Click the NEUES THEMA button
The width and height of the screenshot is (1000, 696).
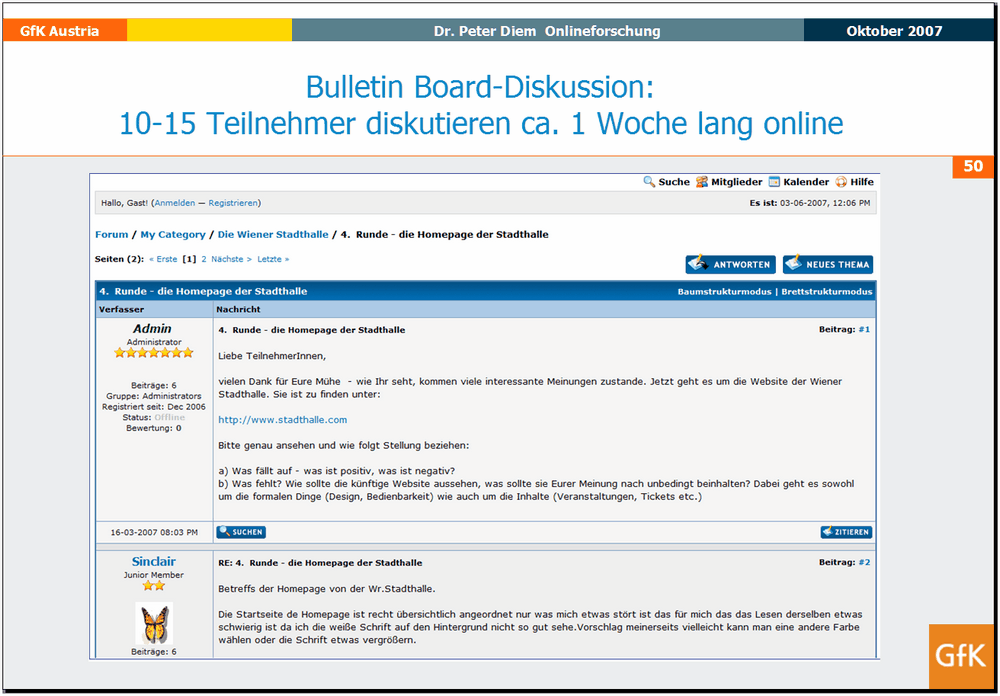click(828, 264)
